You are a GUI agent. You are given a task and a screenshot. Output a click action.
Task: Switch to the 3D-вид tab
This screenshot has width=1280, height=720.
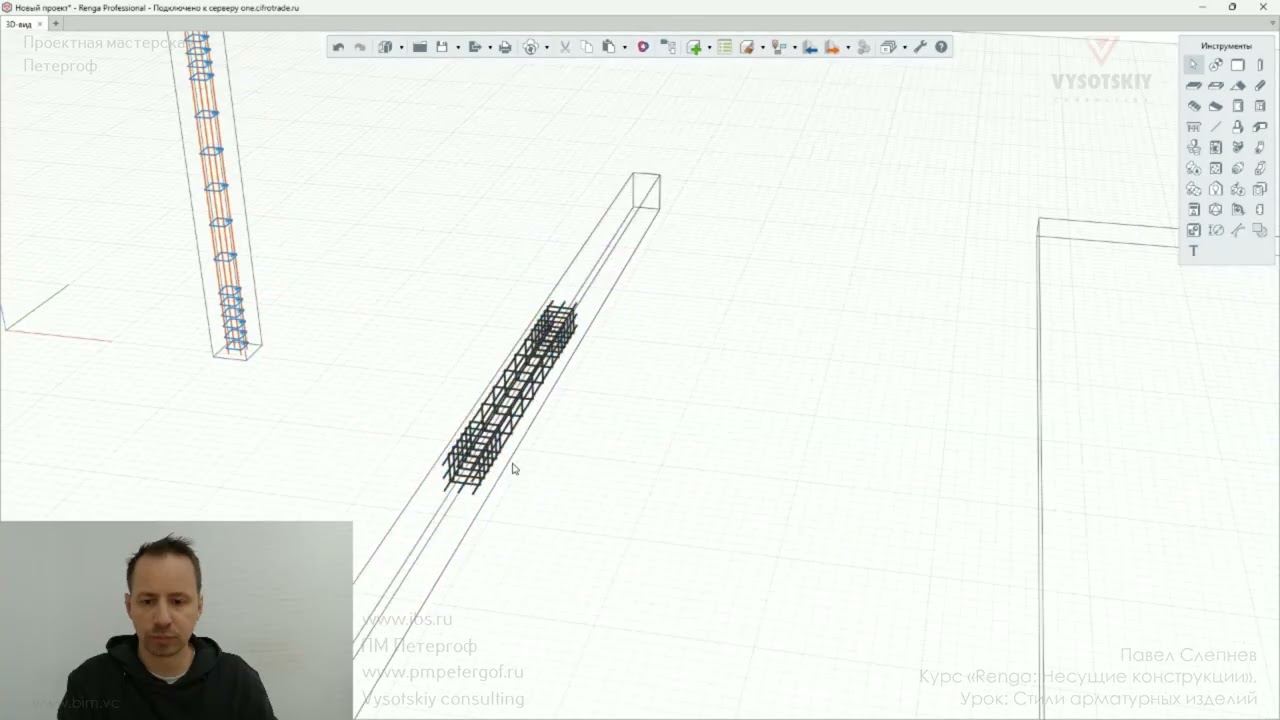coord(19,24)
